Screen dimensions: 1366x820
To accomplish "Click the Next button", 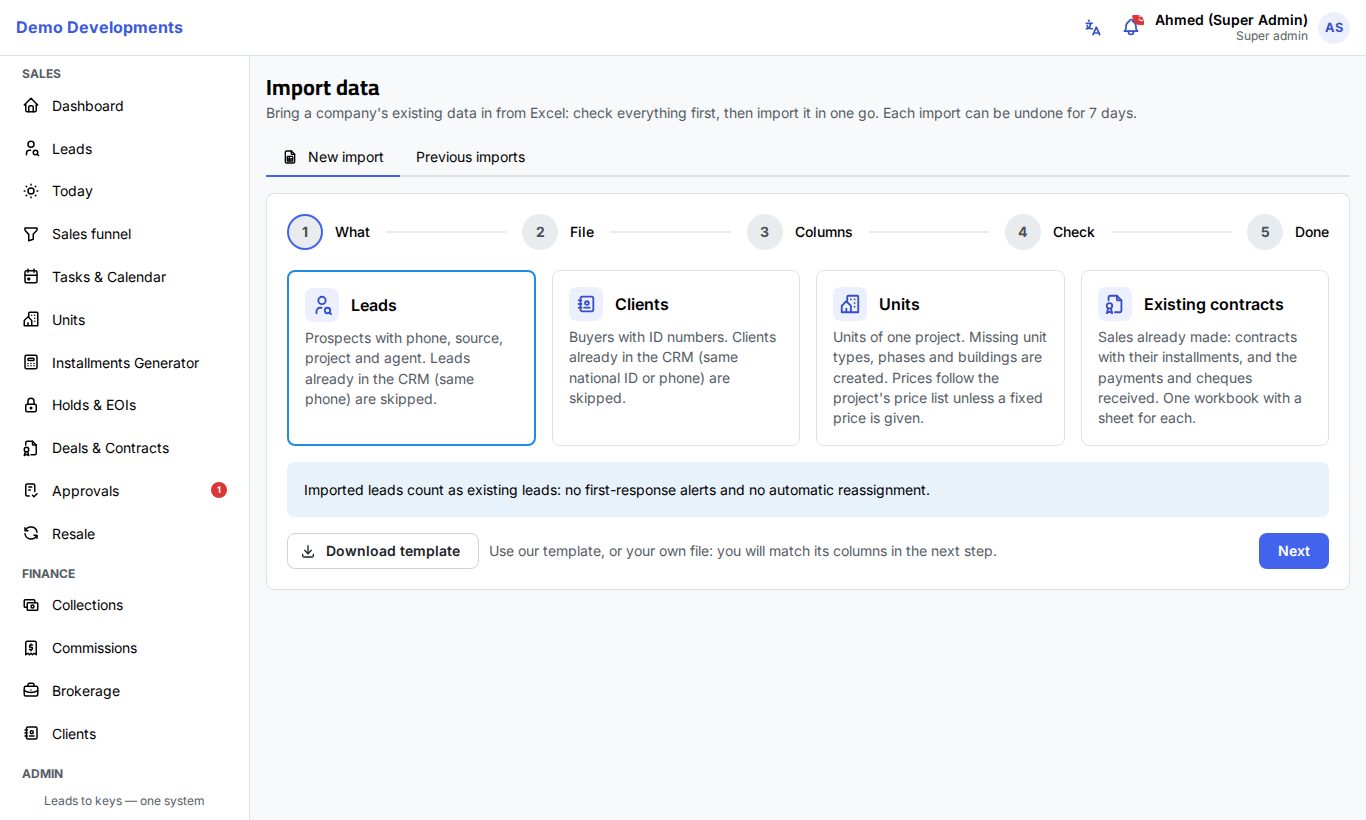I will point(1293,551).
